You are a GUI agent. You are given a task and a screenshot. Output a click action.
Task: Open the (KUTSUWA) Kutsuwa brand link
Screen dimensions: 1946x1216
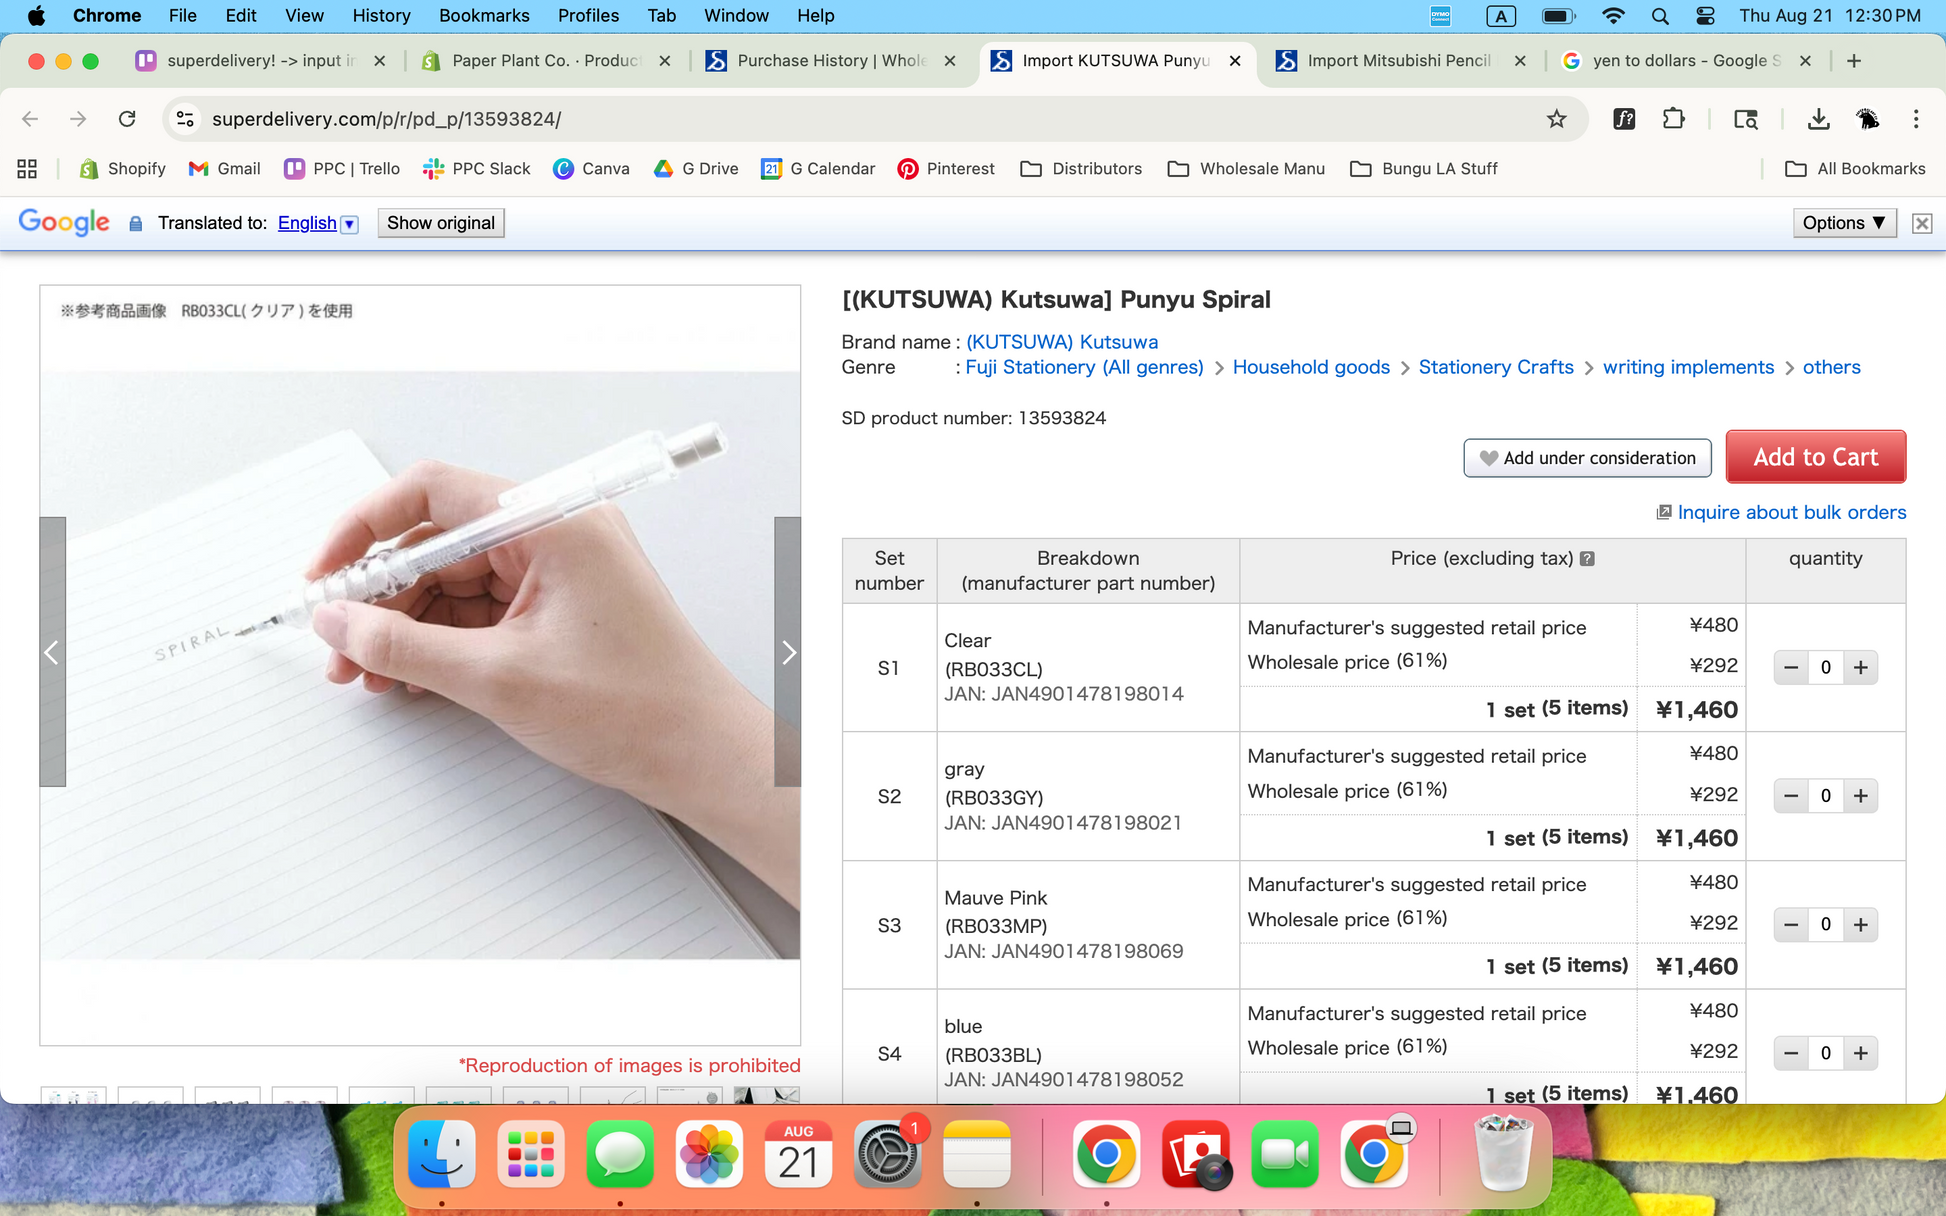click(1062, 342)
